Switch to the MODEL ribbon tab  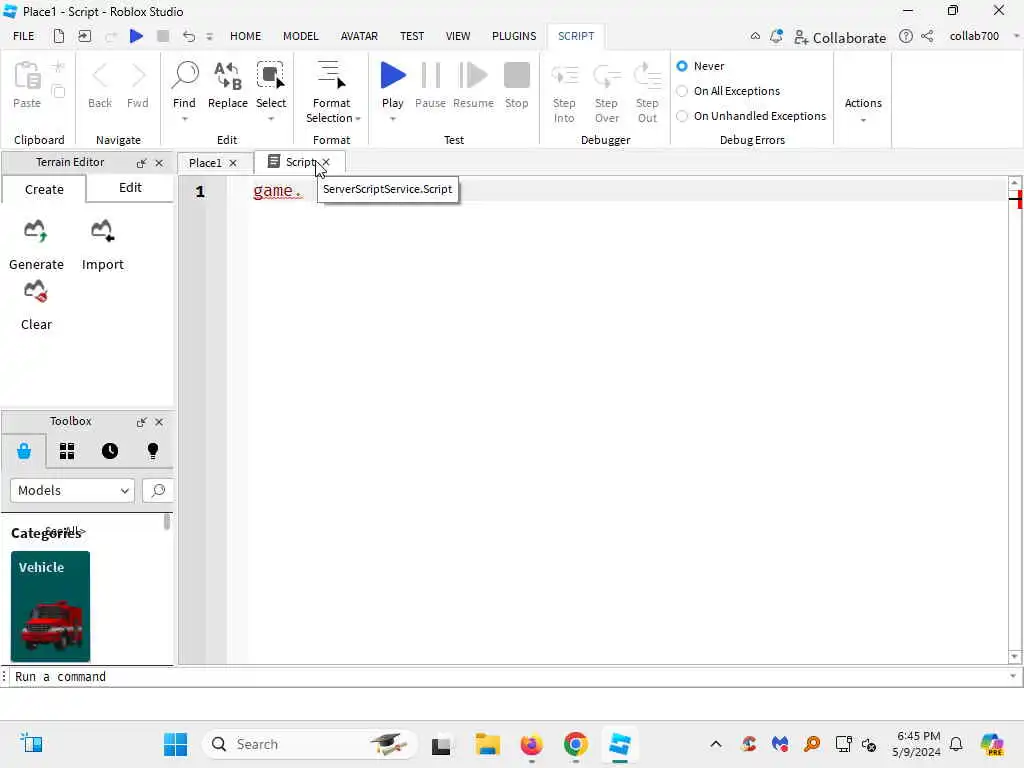[x=300, y=36]
